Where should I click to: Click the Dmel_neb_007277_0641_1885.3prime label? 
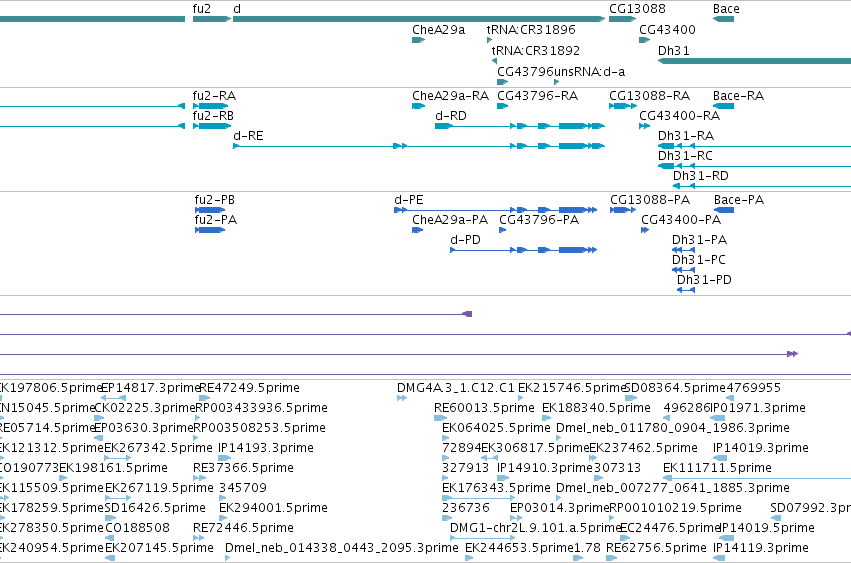(672, 488)
